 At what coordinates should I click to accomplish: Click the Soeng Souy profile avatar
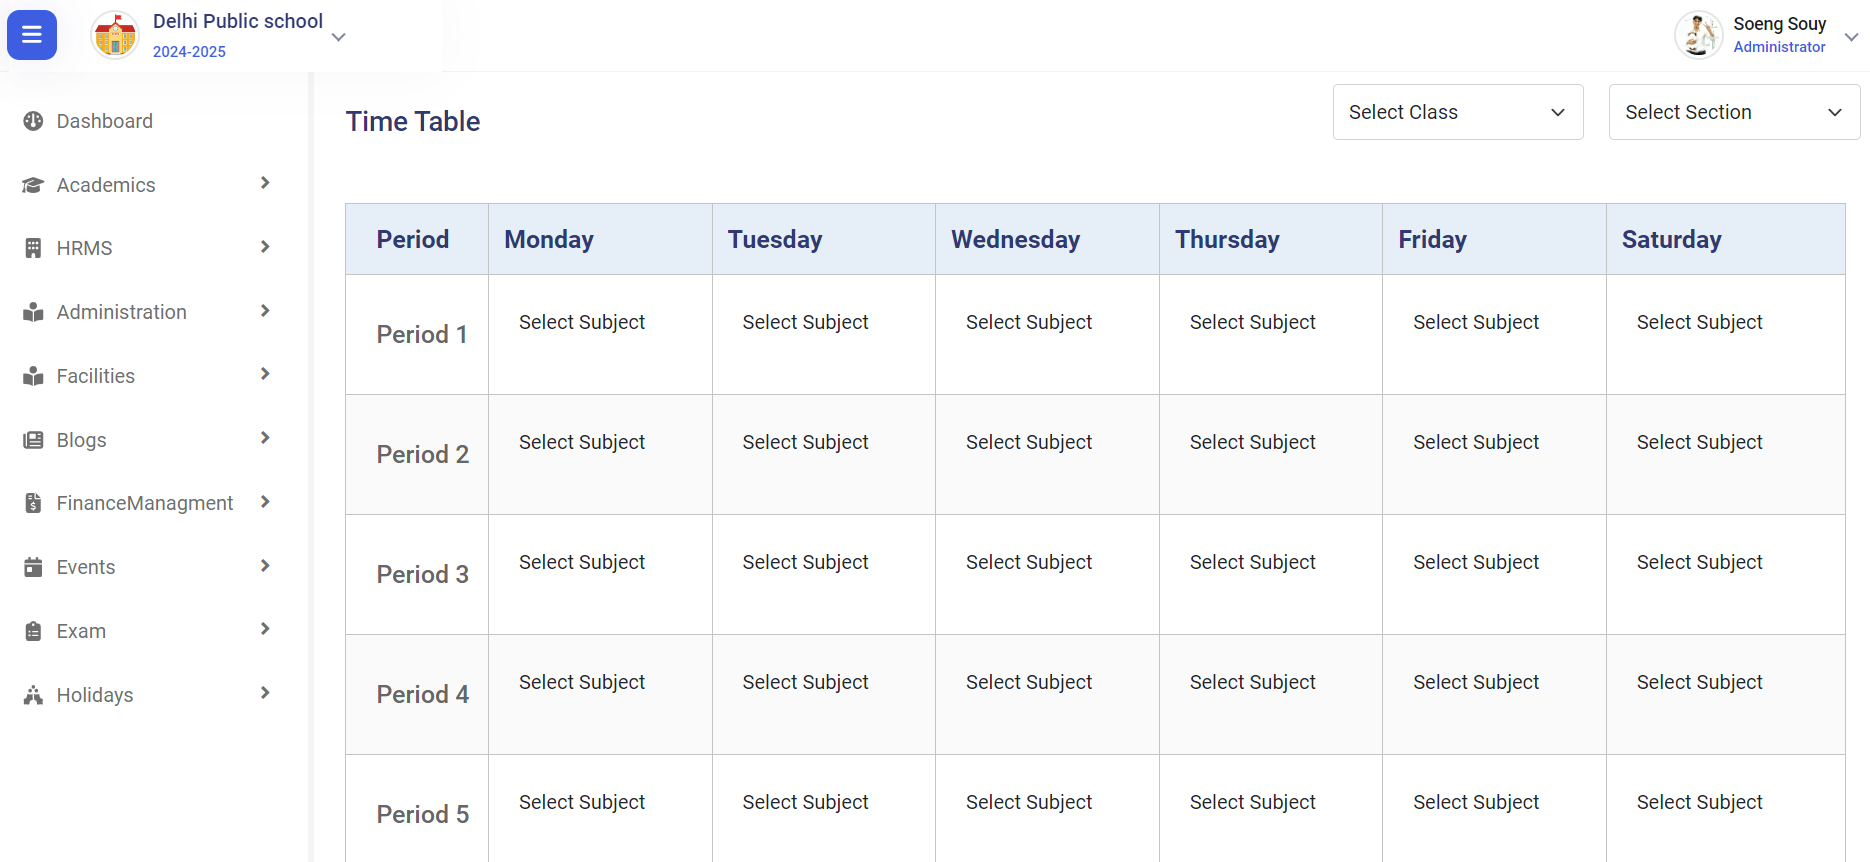(x=1698, y=36)
